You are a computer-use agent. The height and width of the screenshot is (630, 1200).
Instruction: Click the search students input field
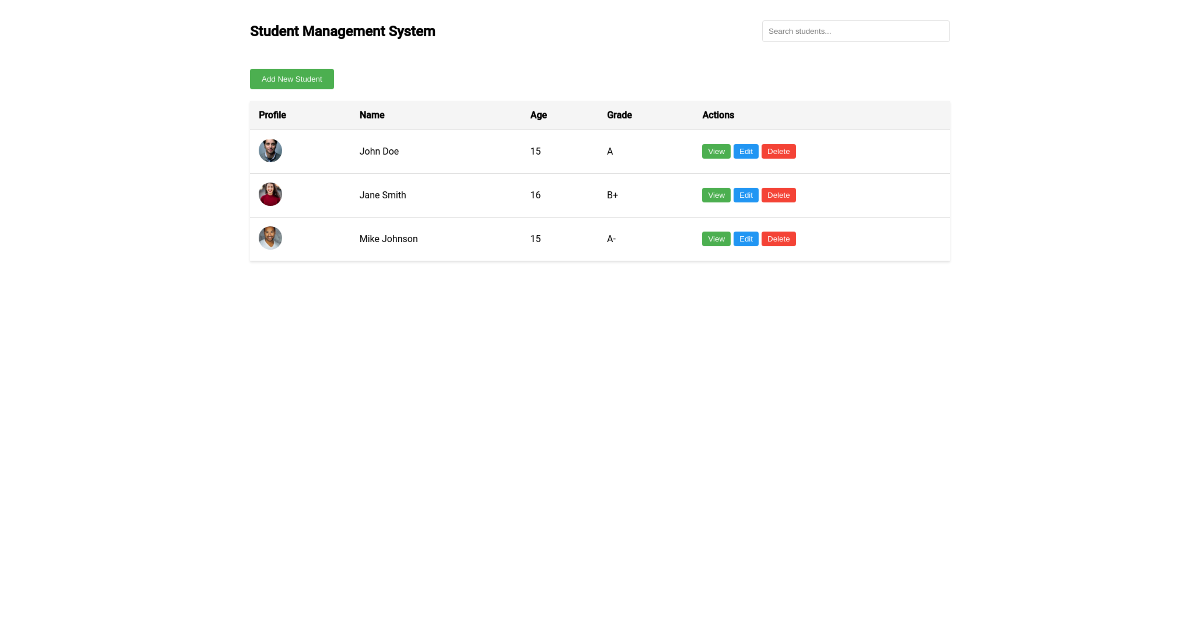[855, 31]
